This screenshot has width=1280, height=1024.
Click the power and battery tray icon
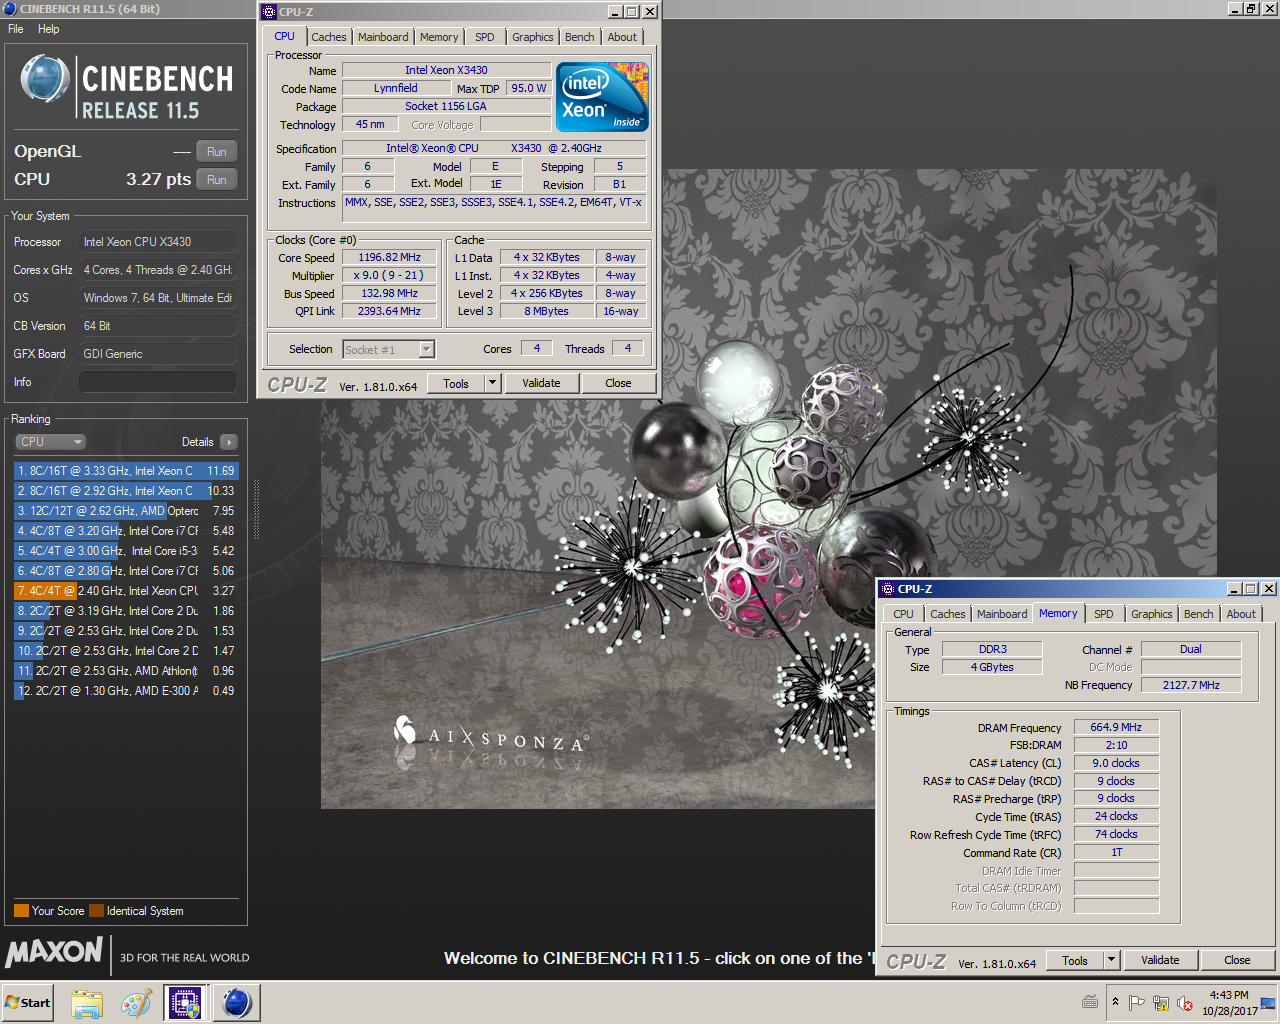[x=1161, y=1003]
